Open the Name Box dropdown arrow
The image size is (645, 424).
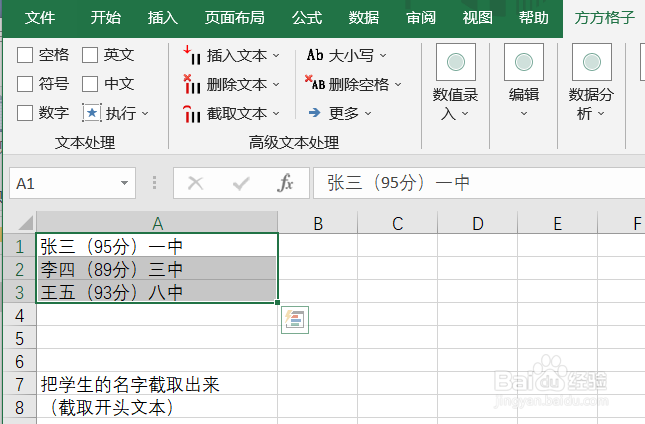[x=124, y=183]
